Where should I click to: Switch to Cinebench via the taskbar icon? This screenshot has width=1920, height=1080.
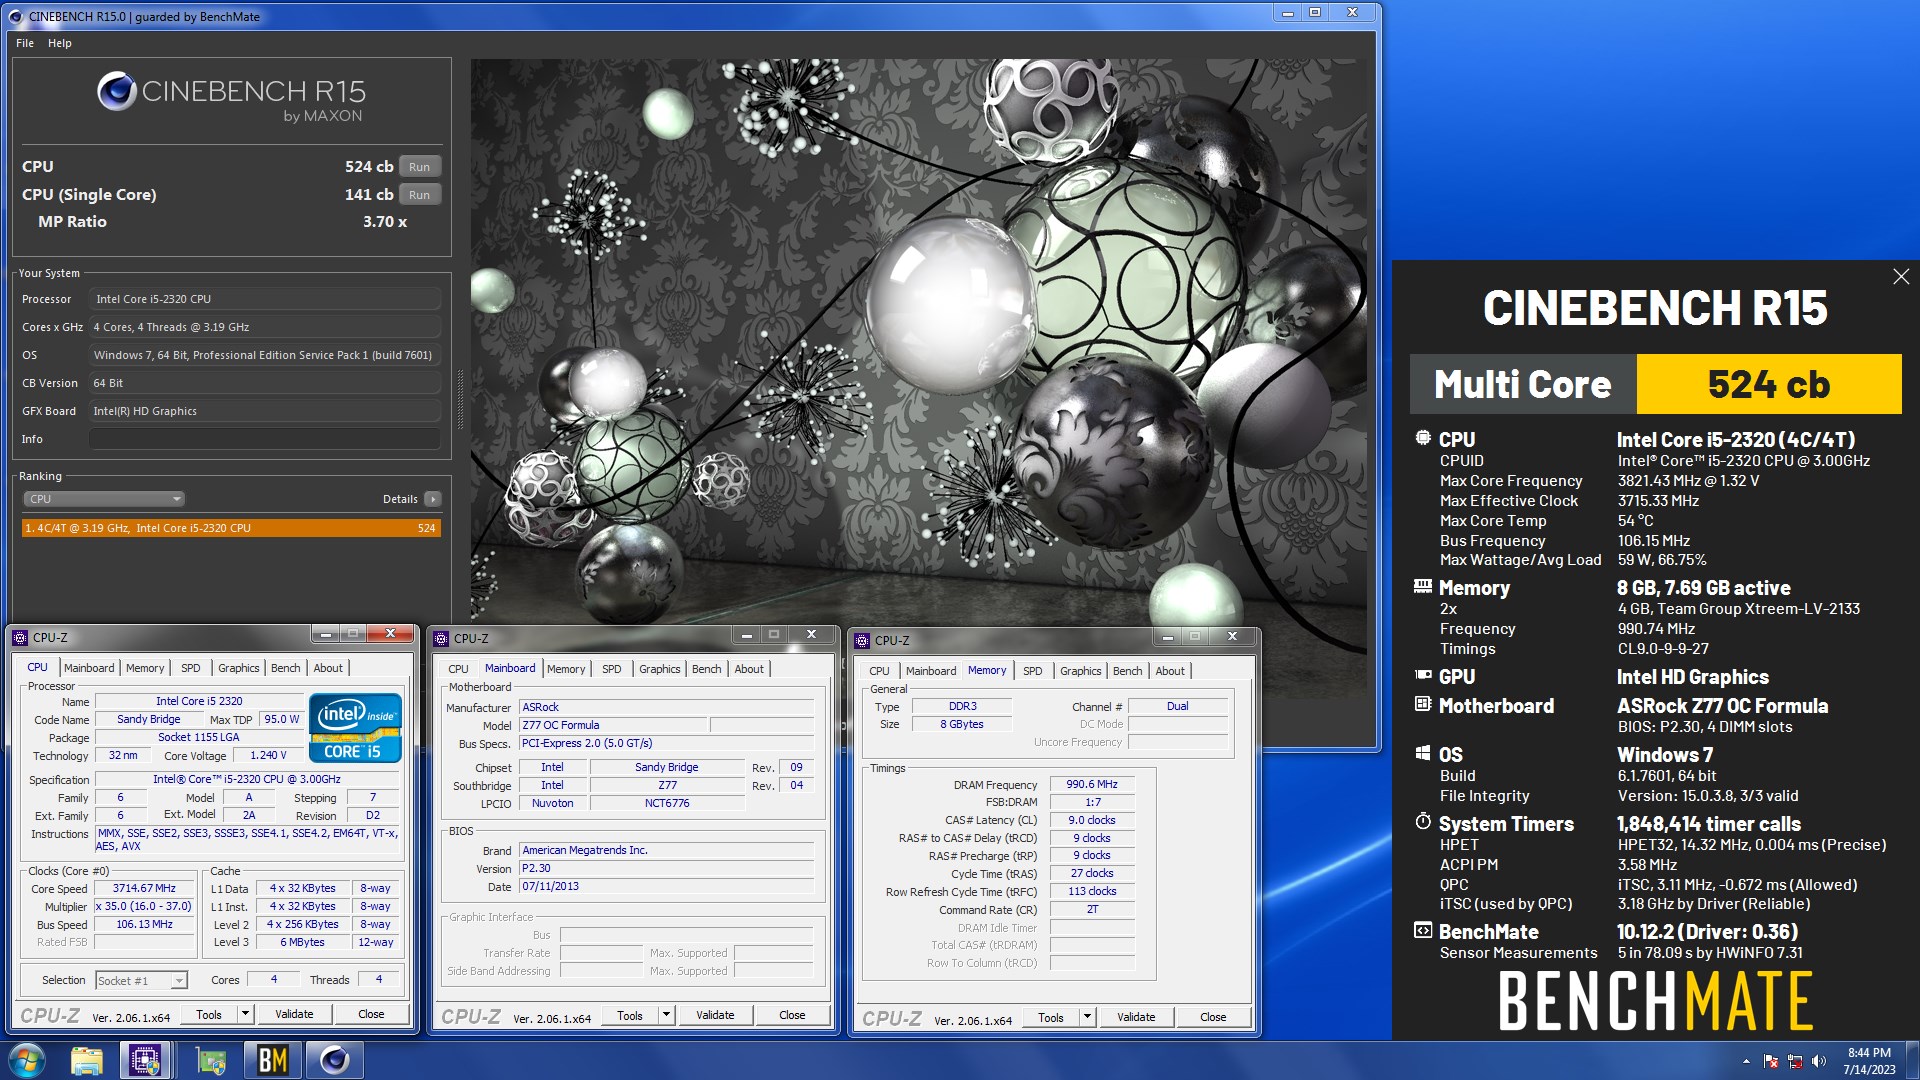pyautogui.click(x=334, y=1060)
